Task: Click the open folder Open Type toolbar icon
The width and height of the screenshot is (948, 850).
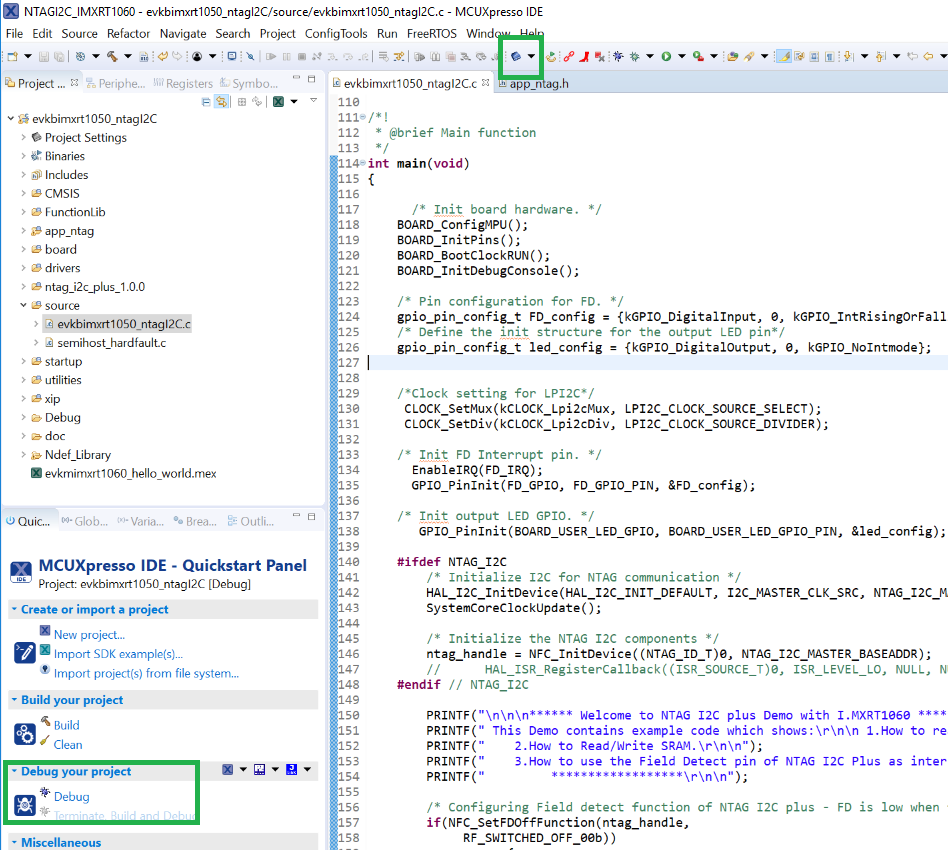Action: click(733, 56)
